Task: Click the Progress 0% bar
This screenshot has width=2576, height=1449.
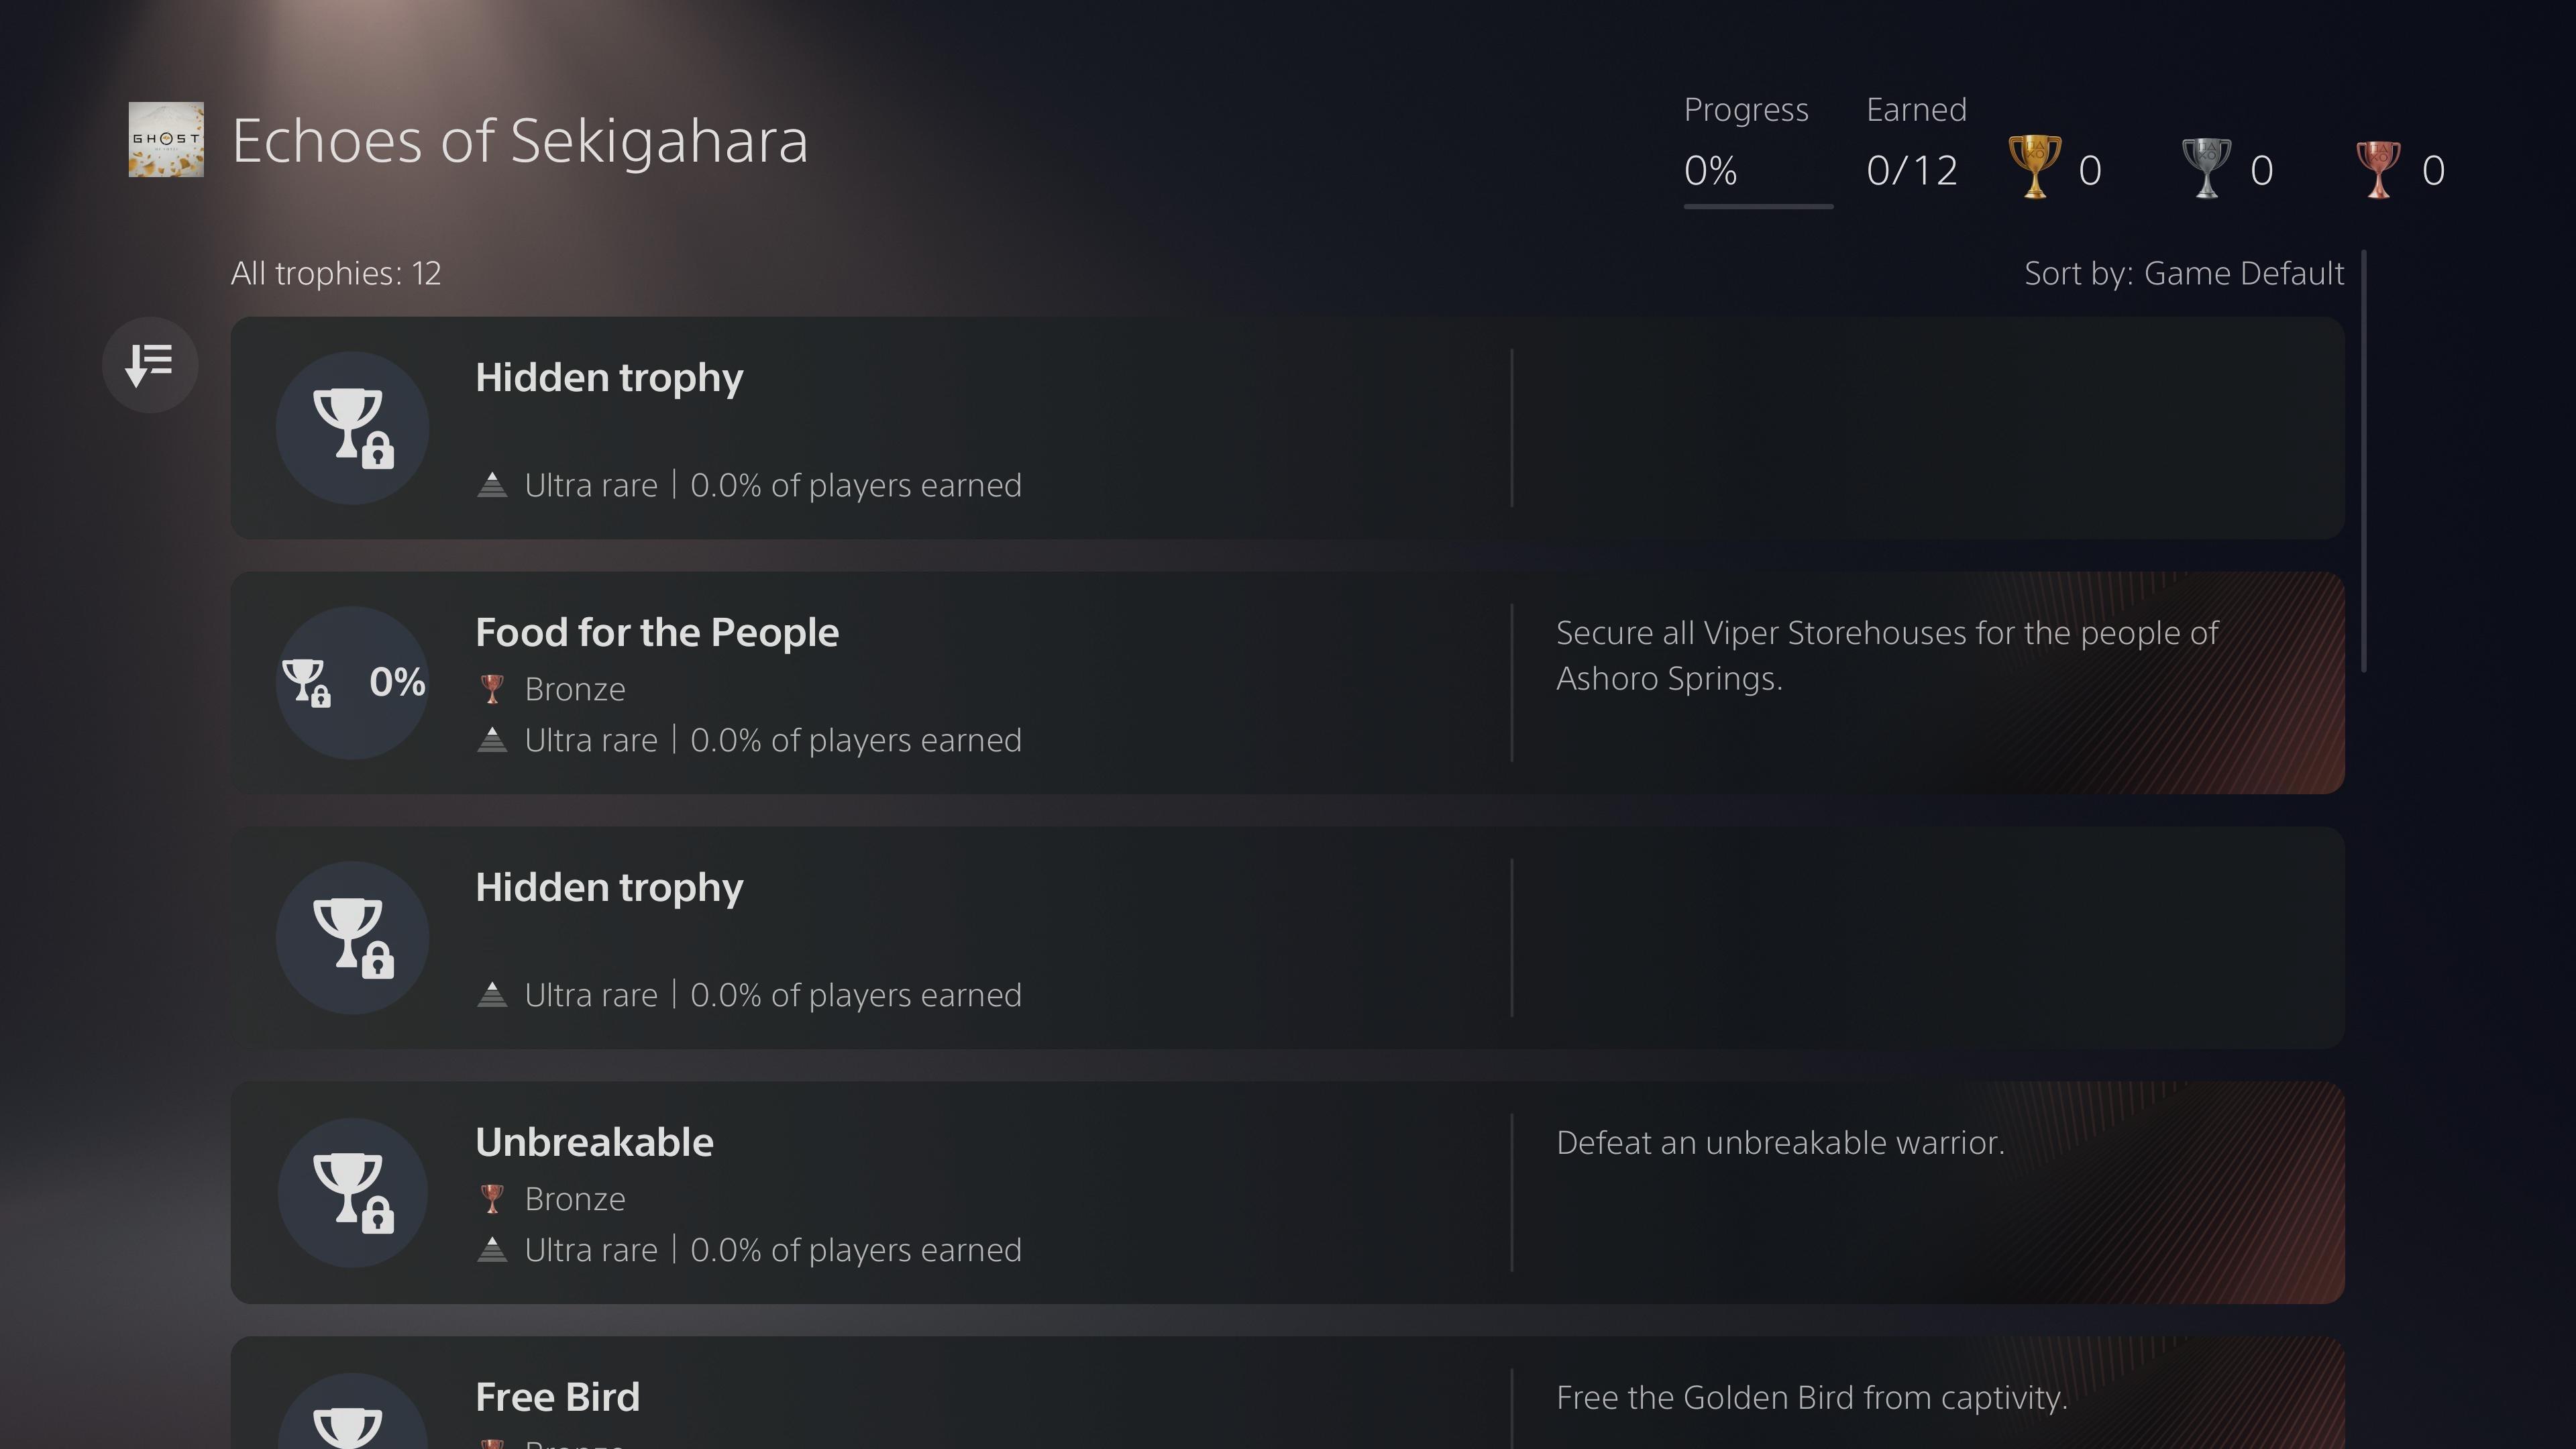Action: tap(1758, 207)
